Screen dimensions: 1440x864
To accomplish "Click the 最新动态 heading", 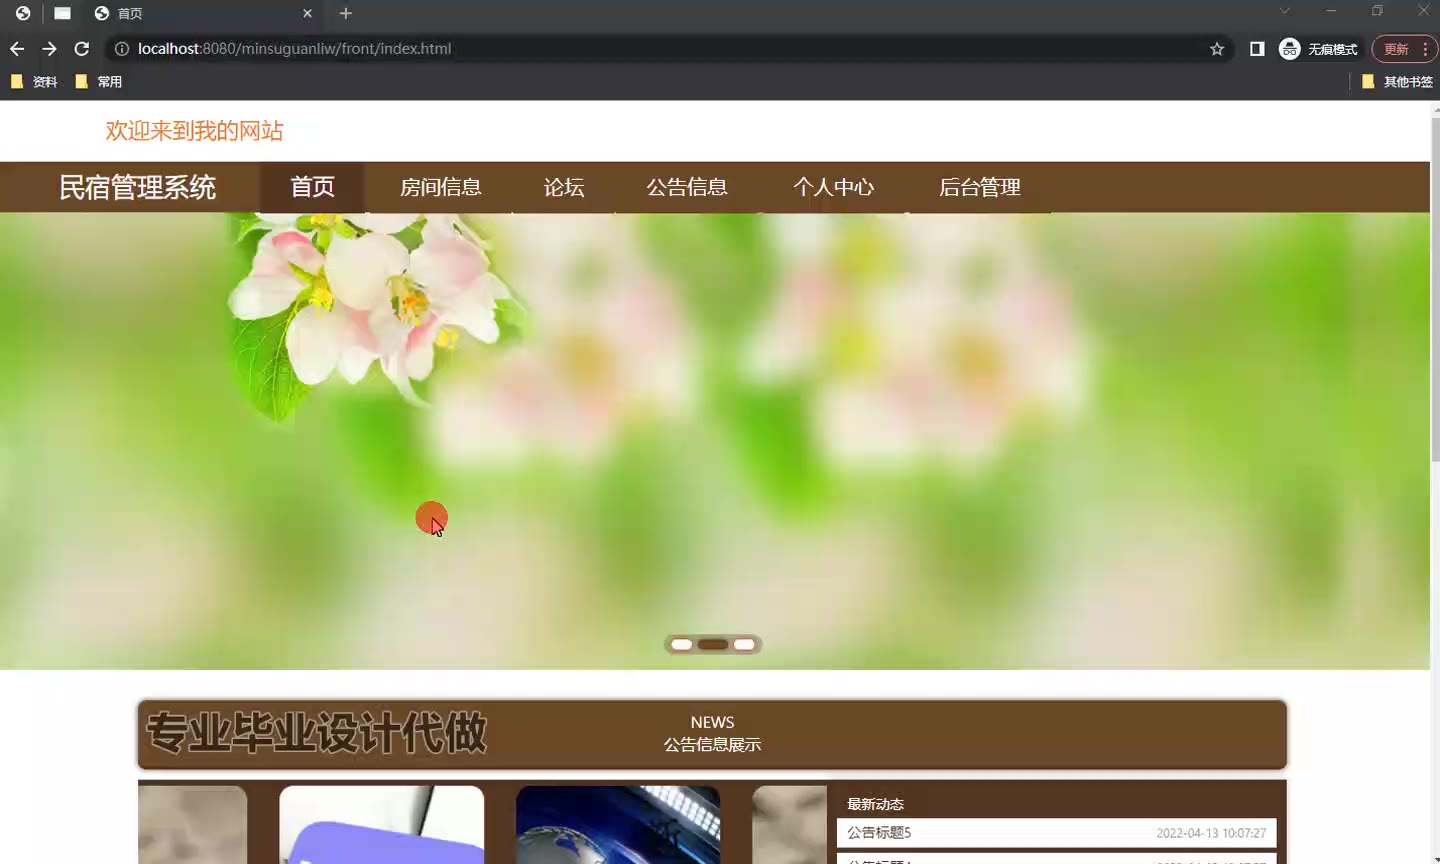I will click(x=875, y=804).
